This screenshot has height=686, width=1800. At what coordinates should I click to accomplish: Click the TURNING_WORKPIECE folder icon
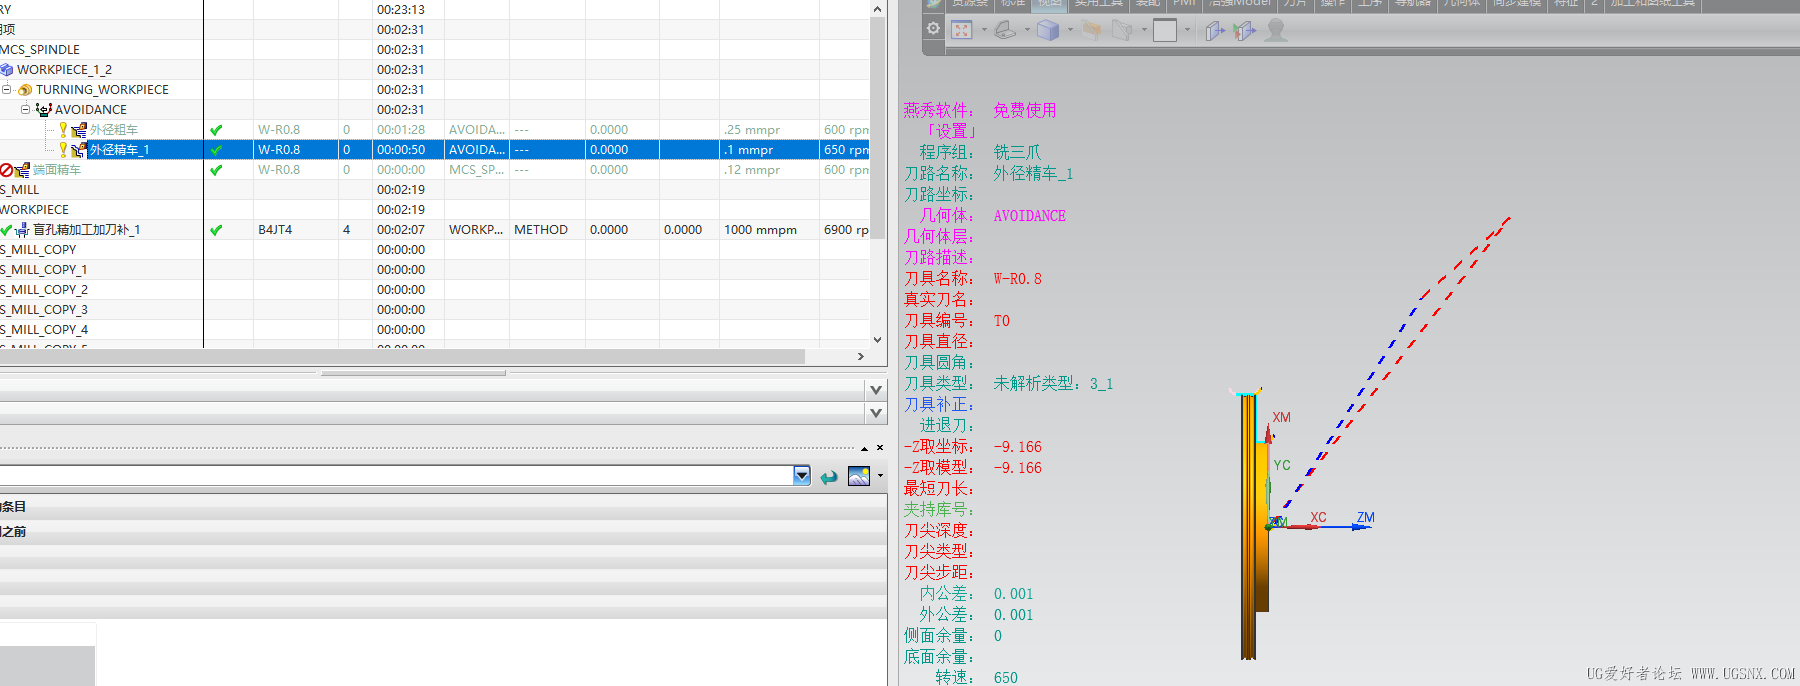25,90
